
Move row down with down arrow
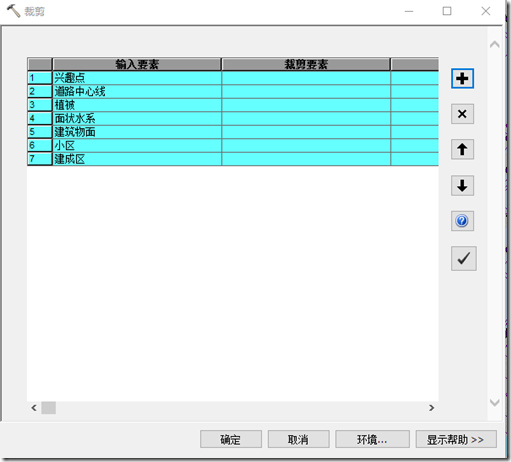click(462, 185)
